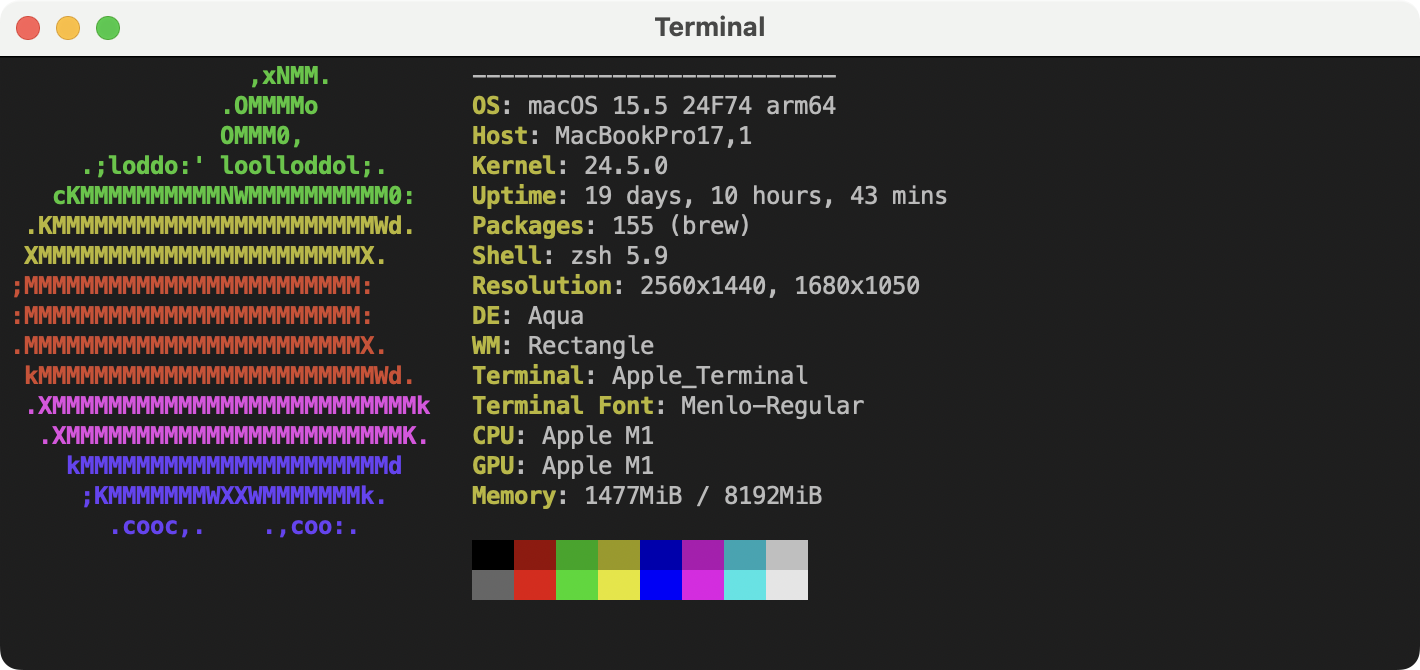Click the "Shell" label
This screenshot has height=670, width=1420.
coord(507,256)
